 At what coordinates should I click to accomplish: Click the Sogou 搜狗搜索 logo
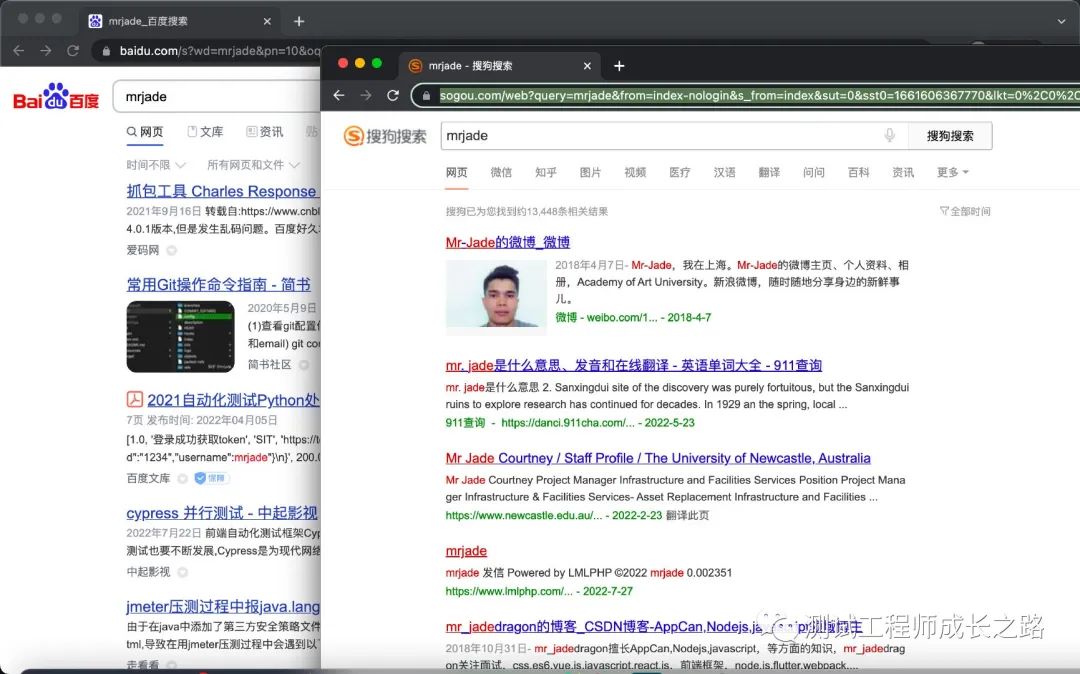(385, 136)
